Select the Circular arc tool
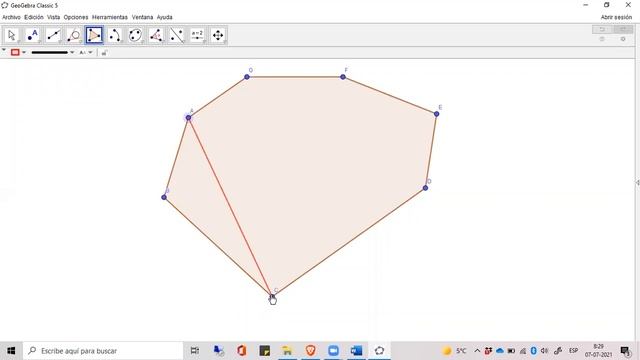This screenshot has height=360, width=640. (115, 35)
